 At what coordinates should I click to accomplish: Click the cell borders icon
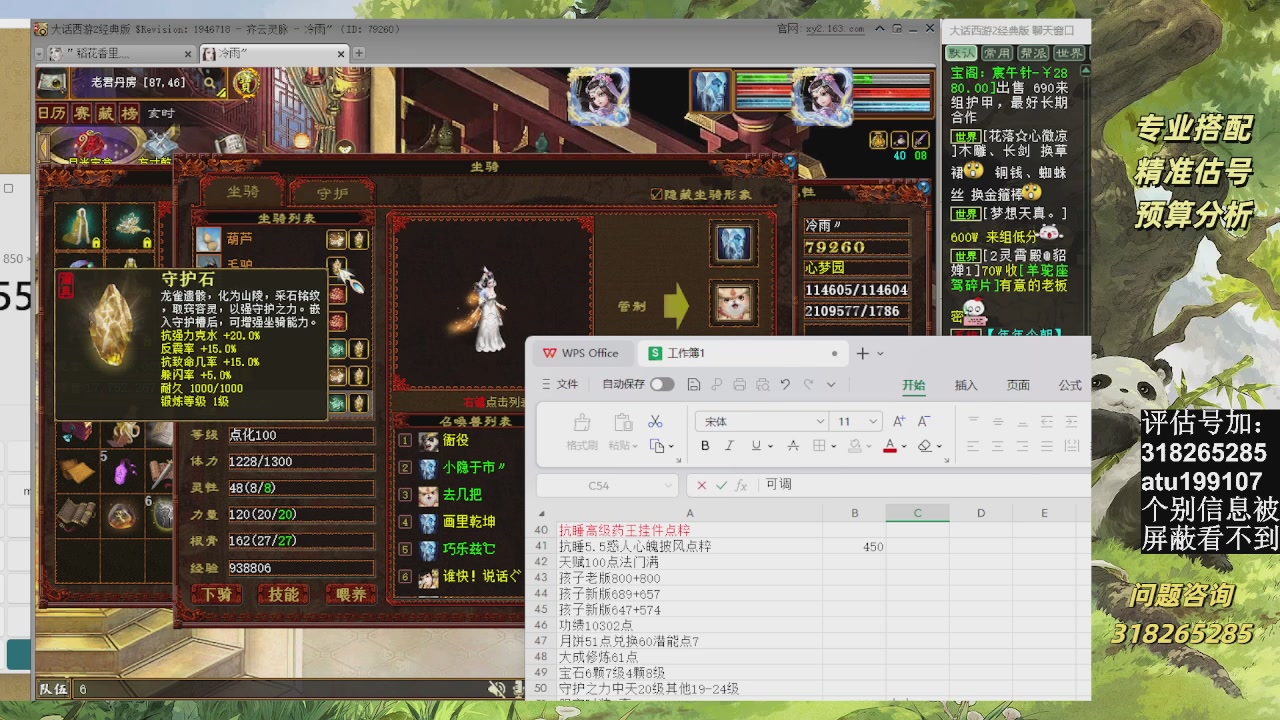pyautogui.click(x=819, y=446)
